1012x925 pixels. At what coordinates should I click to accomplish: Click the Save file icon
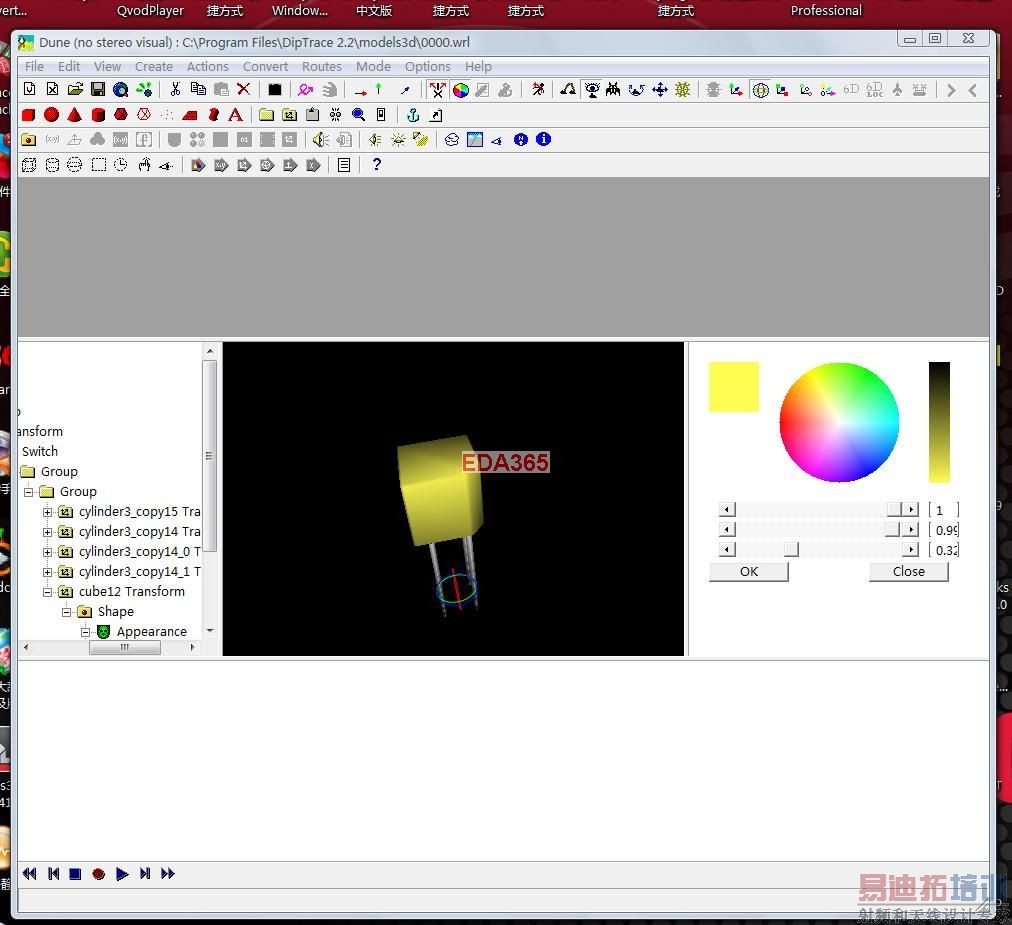[x=98, y=90]
